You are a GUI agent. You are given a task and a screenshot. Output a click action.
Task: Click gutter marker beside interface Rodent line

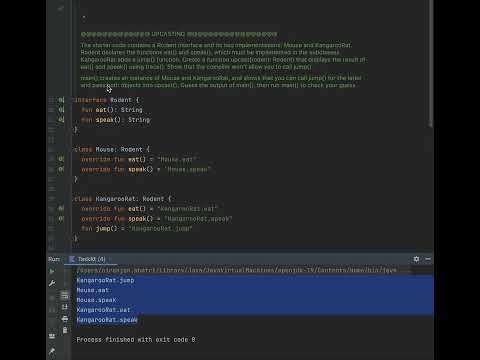tap(61, 100)
